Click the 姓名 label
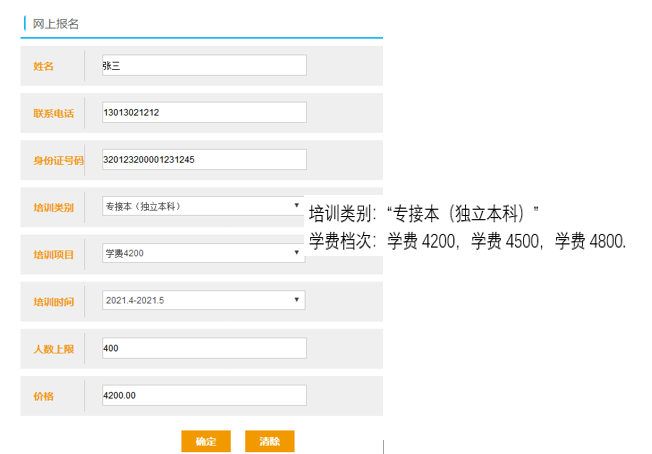 (x=43, y=66)
